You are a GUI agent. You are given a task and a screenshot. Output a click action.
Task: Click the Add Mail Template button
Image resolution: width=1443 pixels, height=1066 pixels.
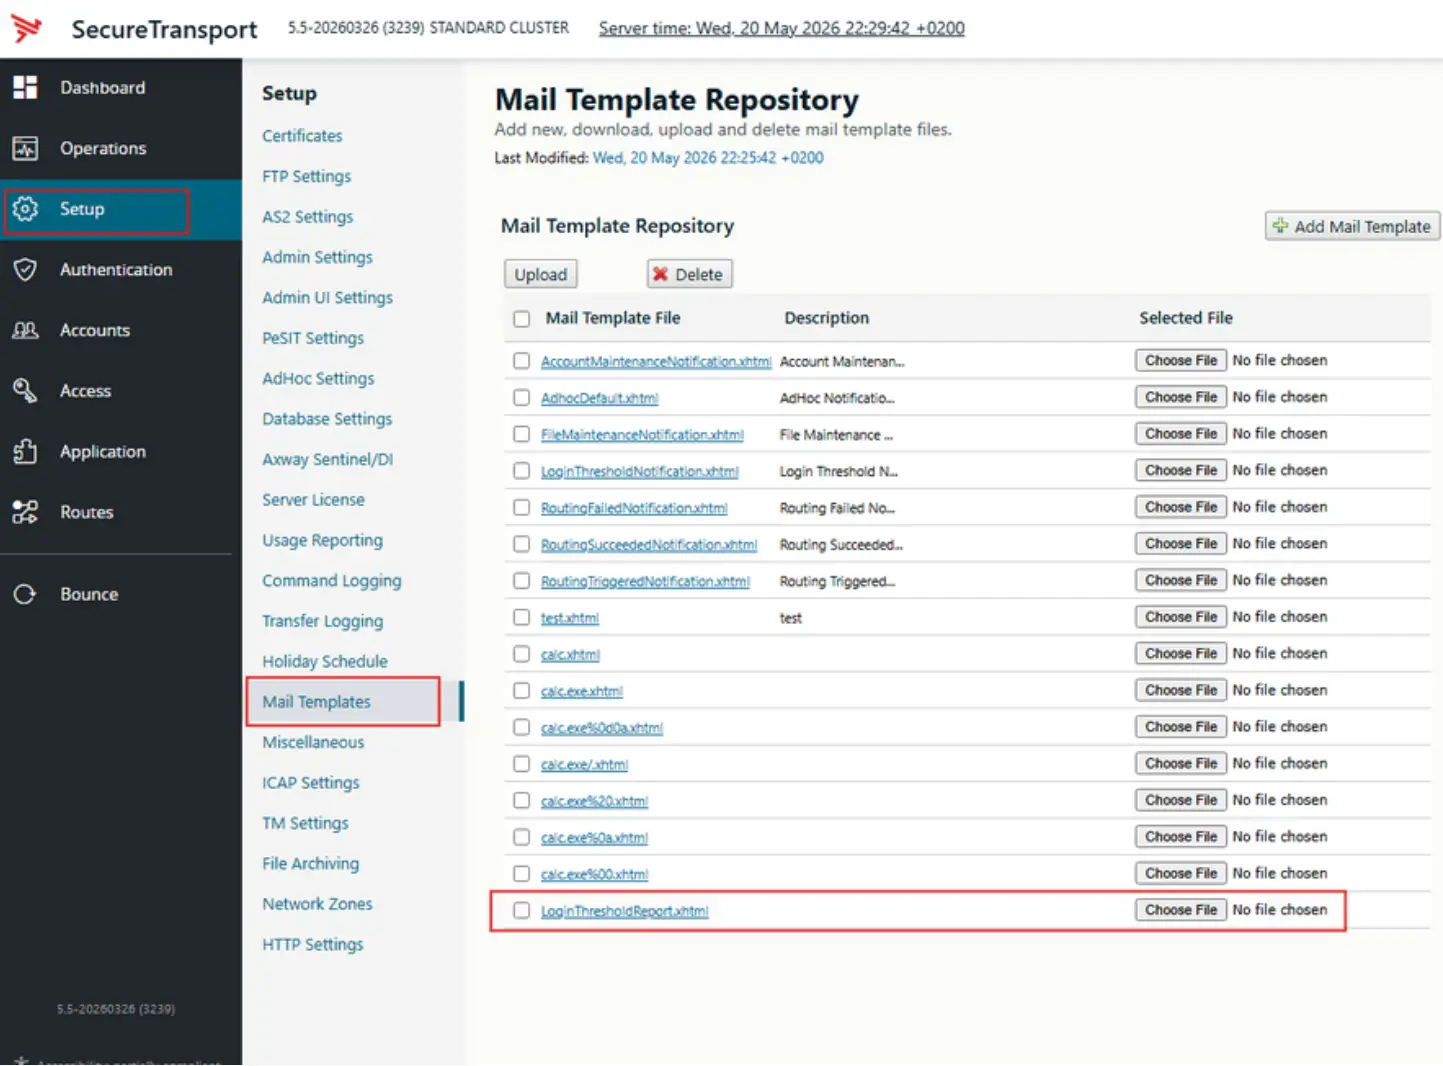[1352, 226]
